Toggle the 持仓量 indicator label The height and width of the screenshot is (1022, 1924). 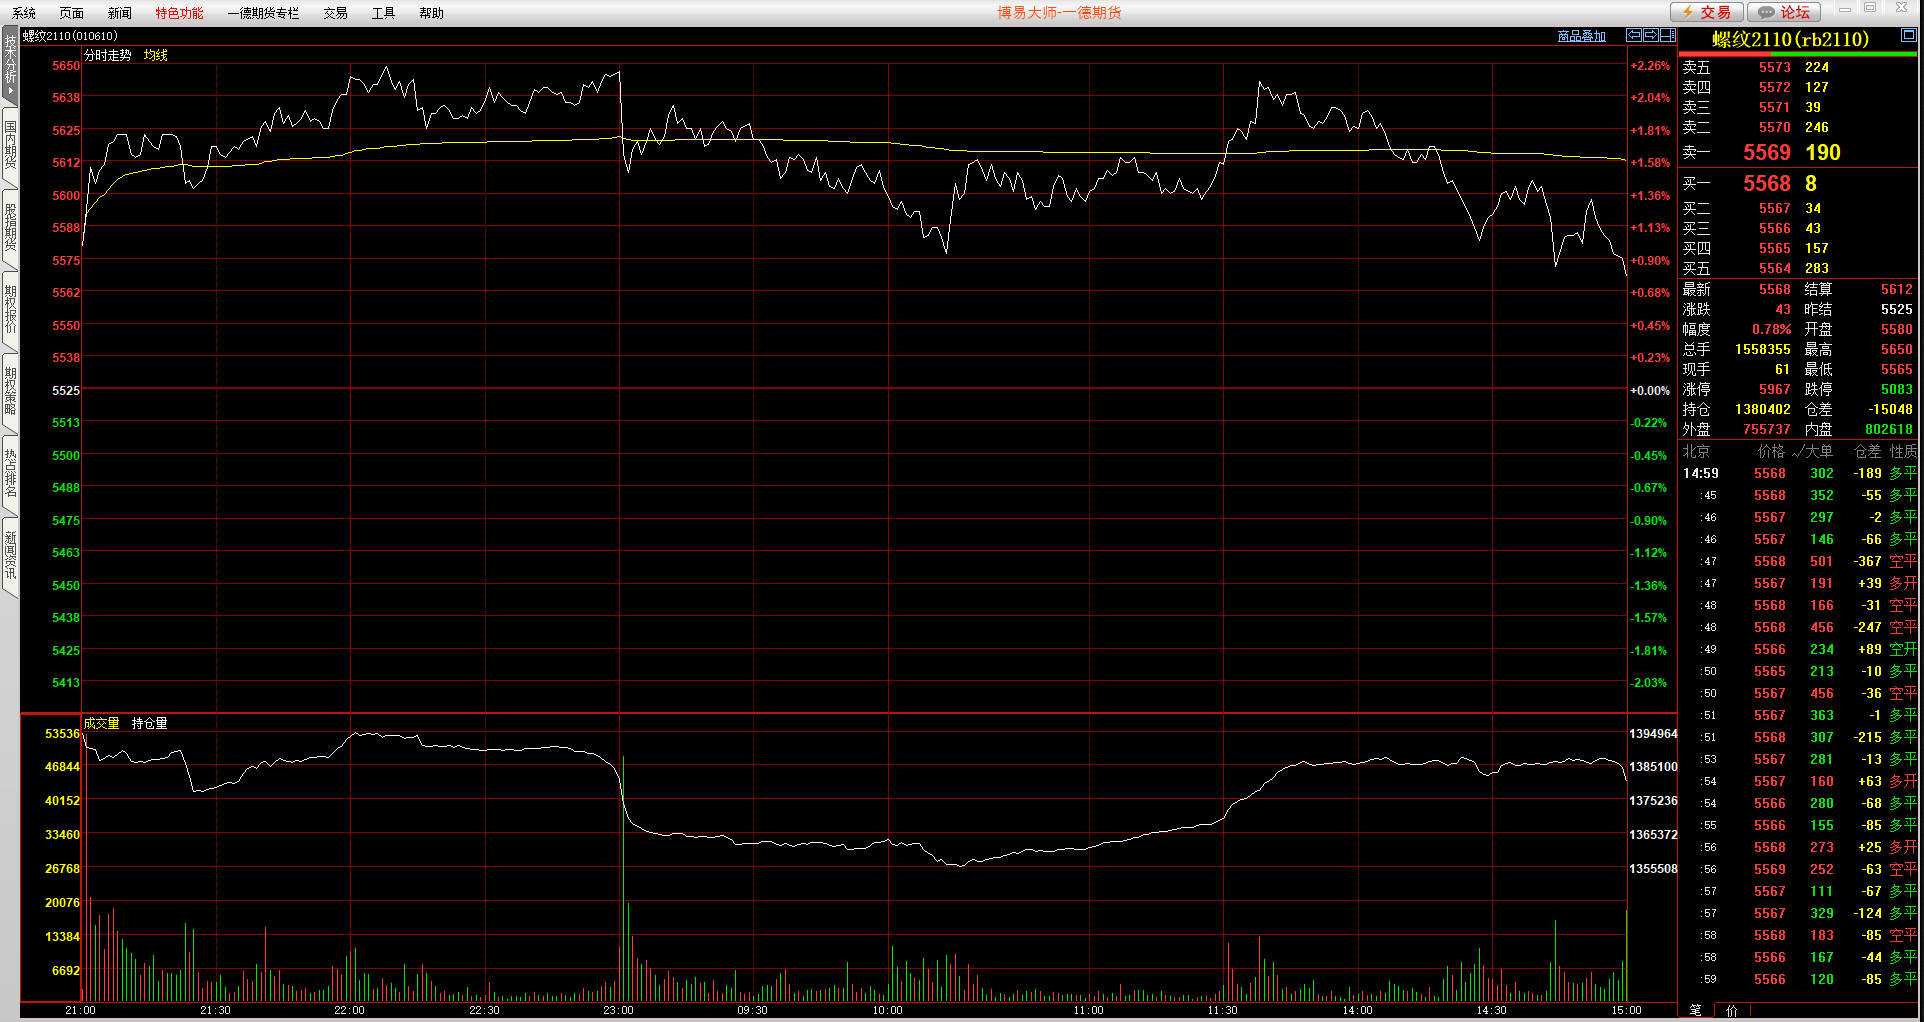pos(149,723)
